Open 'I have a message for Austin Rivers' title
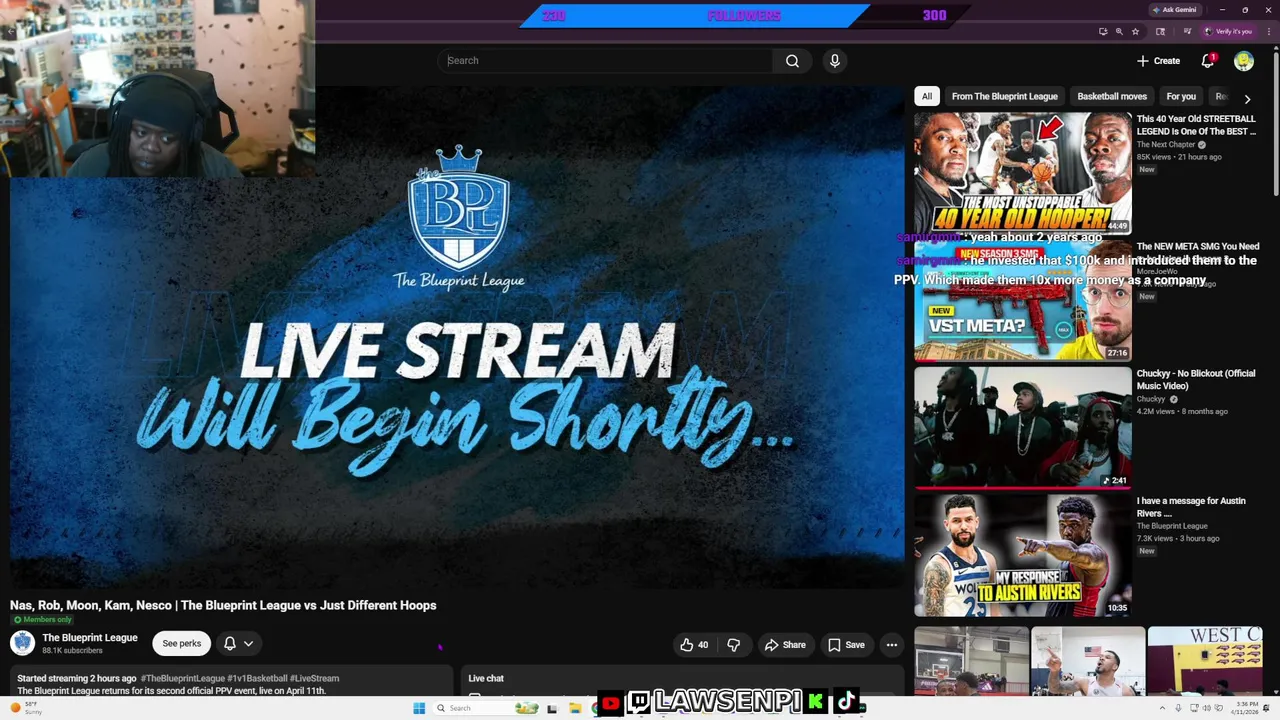Screen dimensions: 1280x720 pyautogui.click(x=1191, y=507)
